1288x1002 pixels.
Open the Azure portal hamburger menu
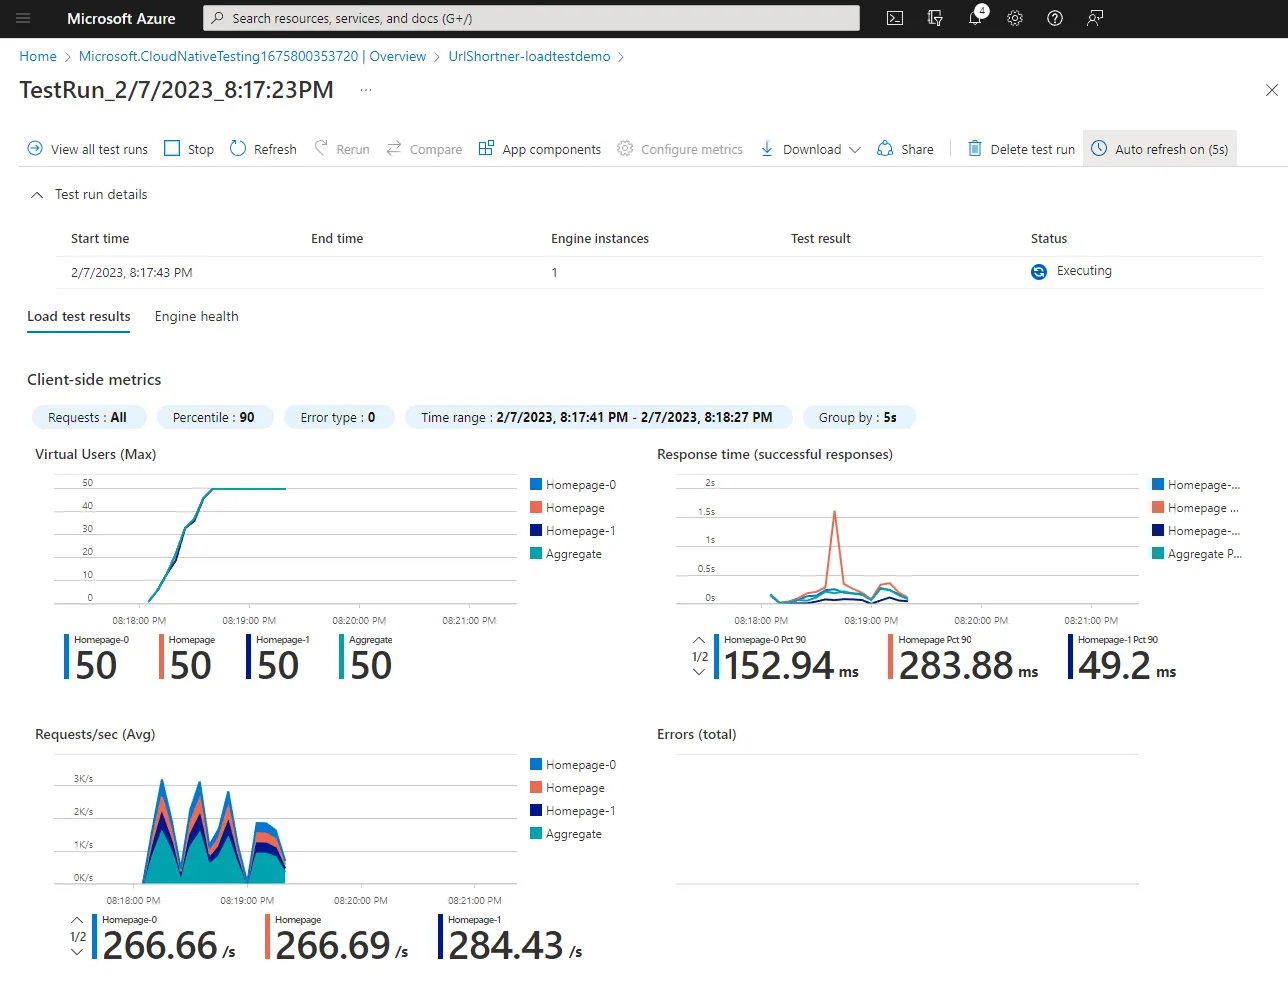click(x=24, y=18)
